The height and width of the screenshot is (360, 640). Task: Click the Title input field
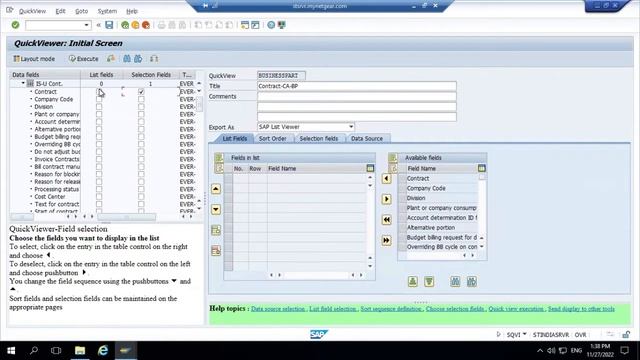pyautogui.click(x=357, y=86)
